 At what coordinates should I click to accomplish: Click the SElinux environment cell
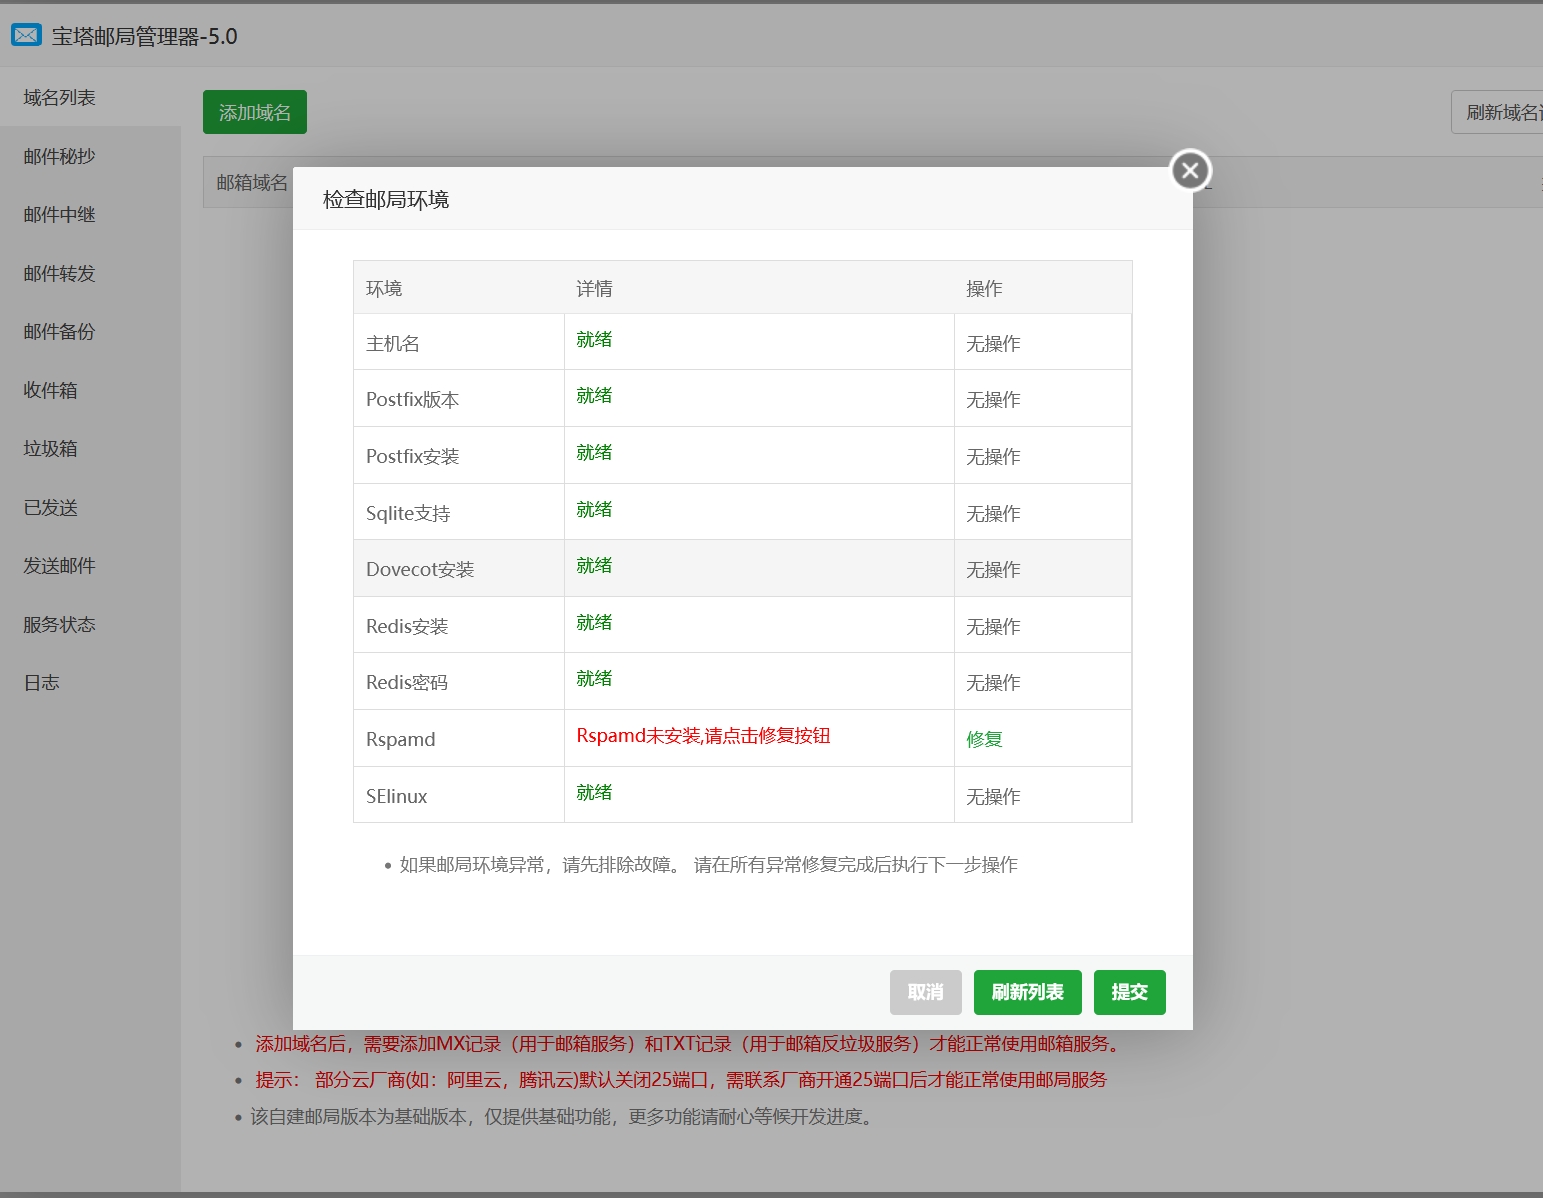[459, 795]
